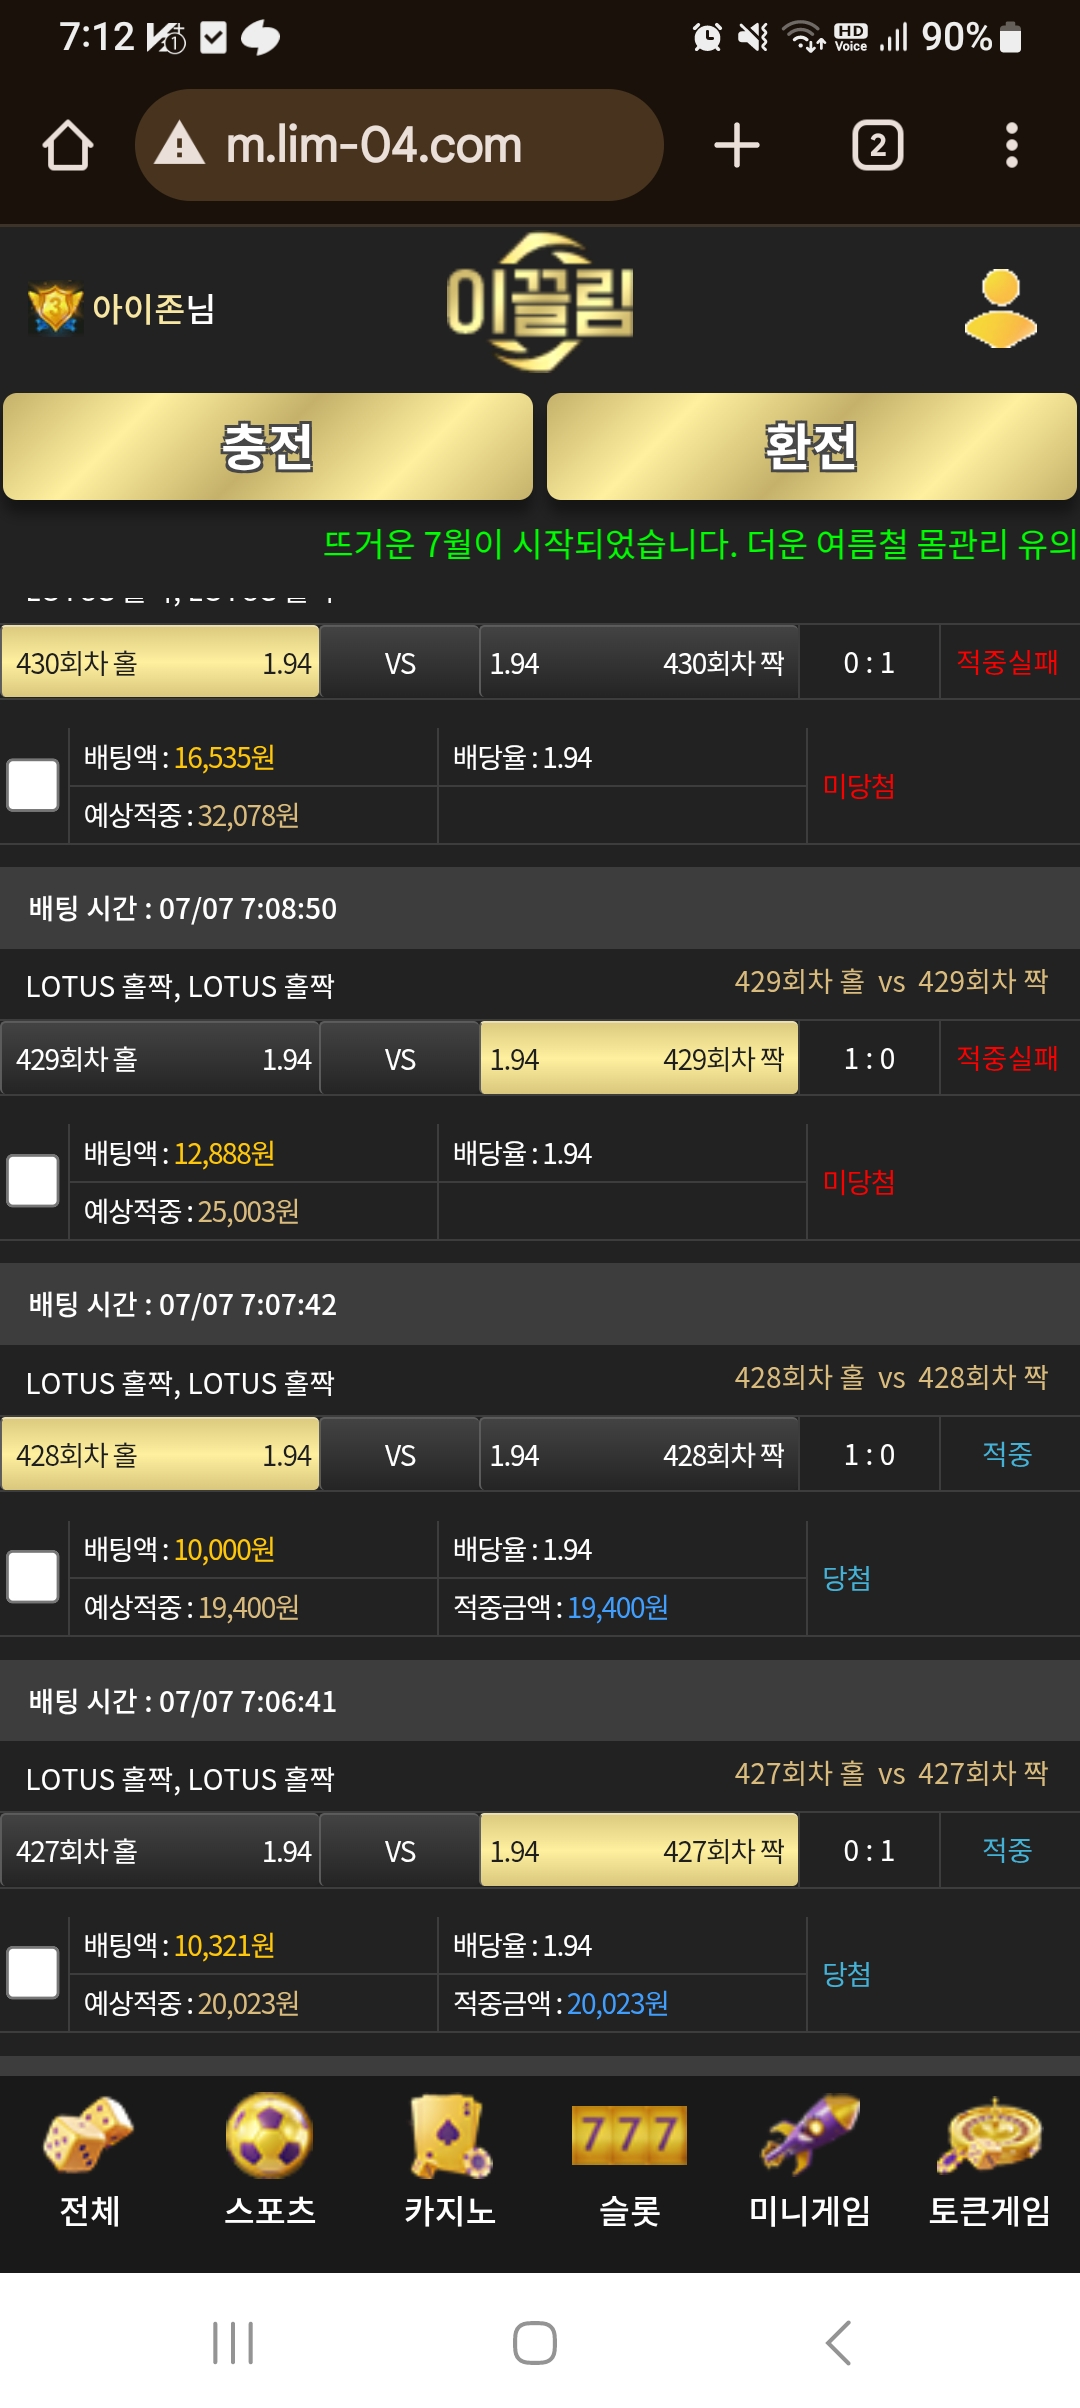Image resolution: width=1080 pixels, height=2408 pixels.
Task: Tap the browser home icon
Action: pyautogui.click(x=68, y=146)
